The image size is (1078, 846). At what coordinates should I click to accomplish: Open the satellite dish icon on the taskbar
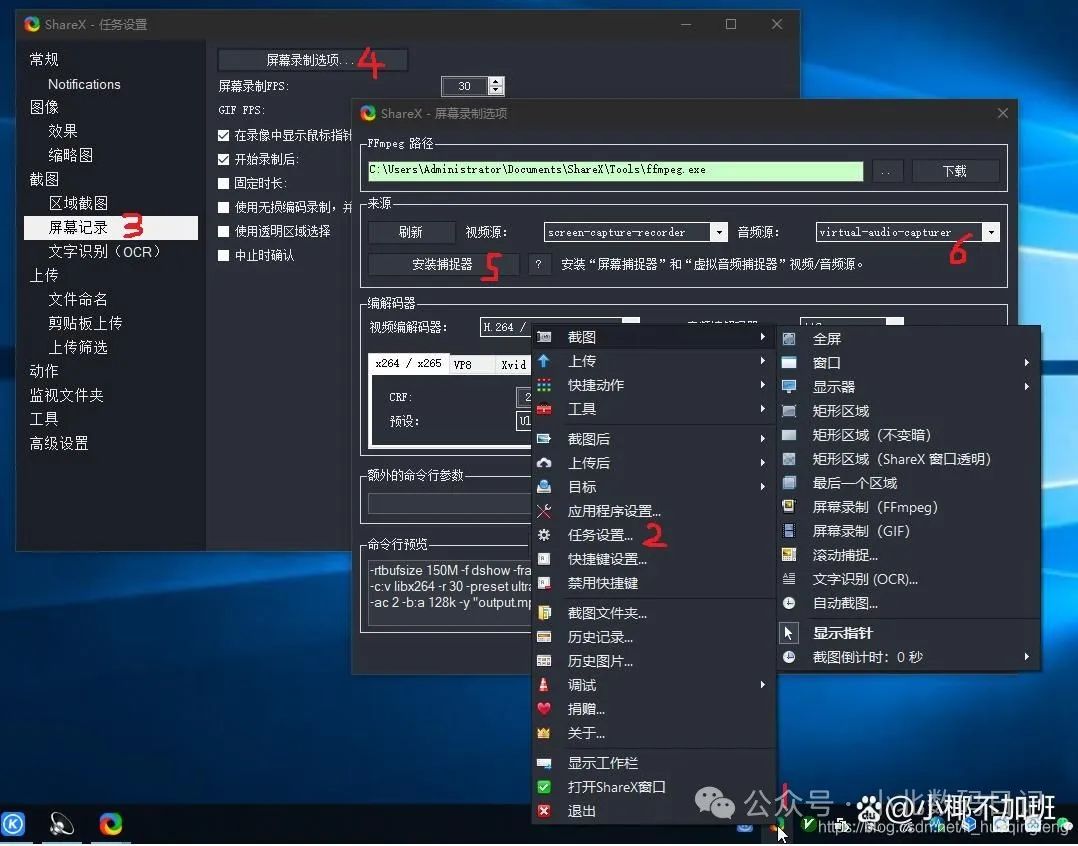click(x=61, y=823)
